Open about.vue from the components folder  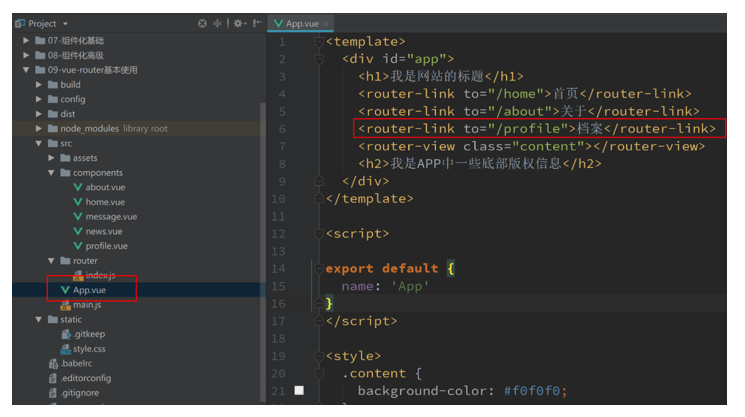coord(105,187)
